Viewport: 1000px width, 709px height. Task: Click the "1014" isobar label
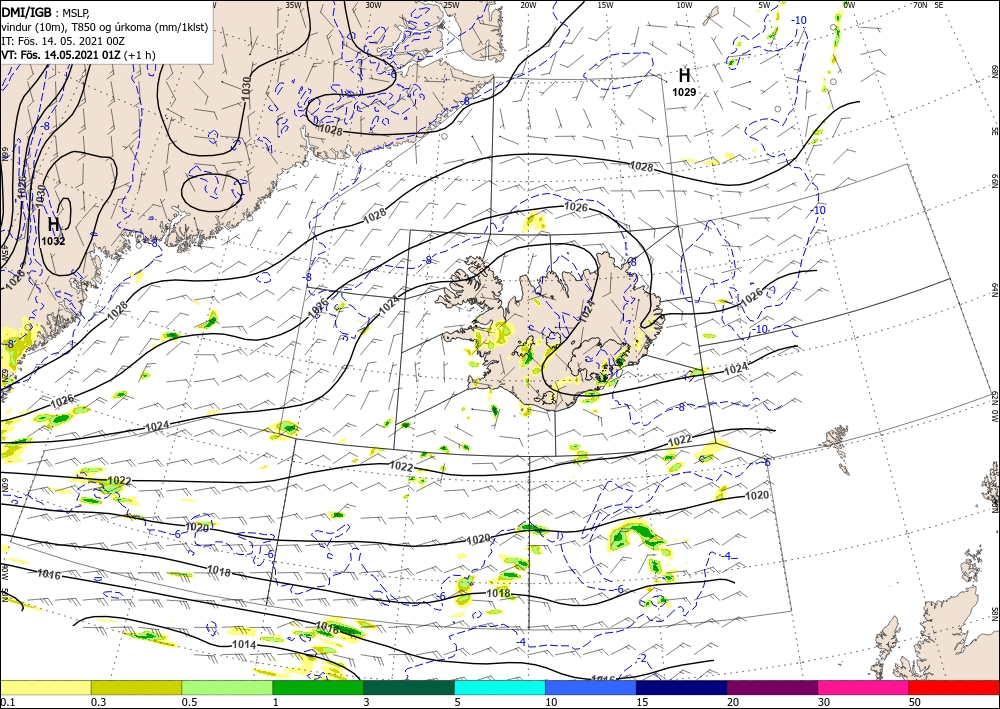click(x=244, y=645)
